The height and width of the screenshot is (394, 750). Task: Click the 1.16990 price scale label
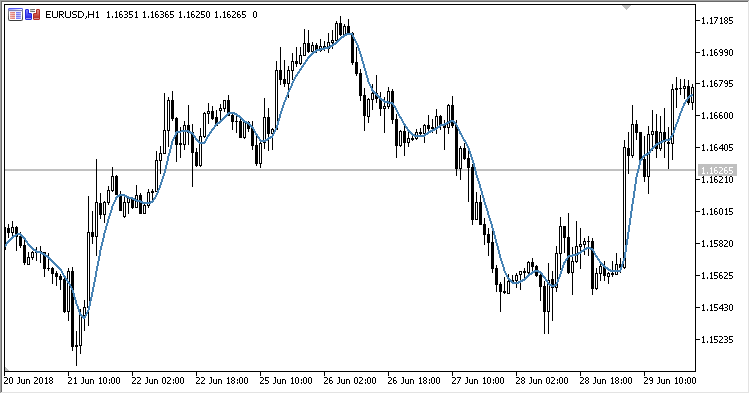[717, 53]
